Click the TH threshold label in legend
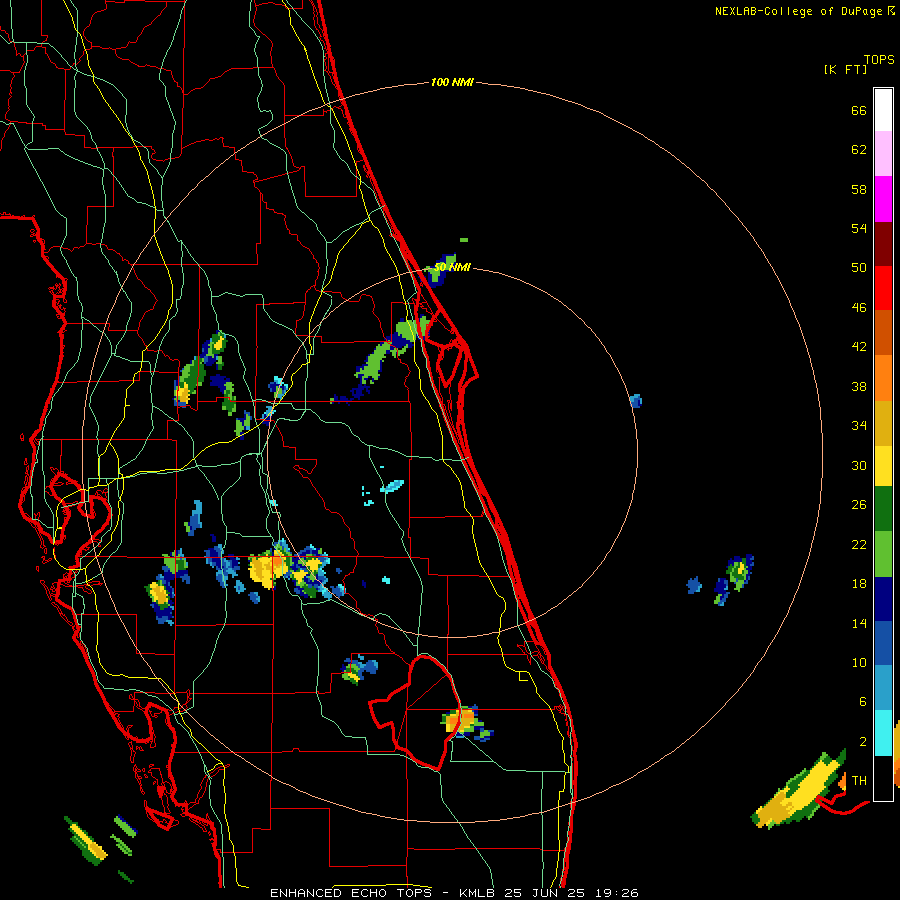Image resolution: width=900 pixels, height=900 pixels. click(859, 781)
